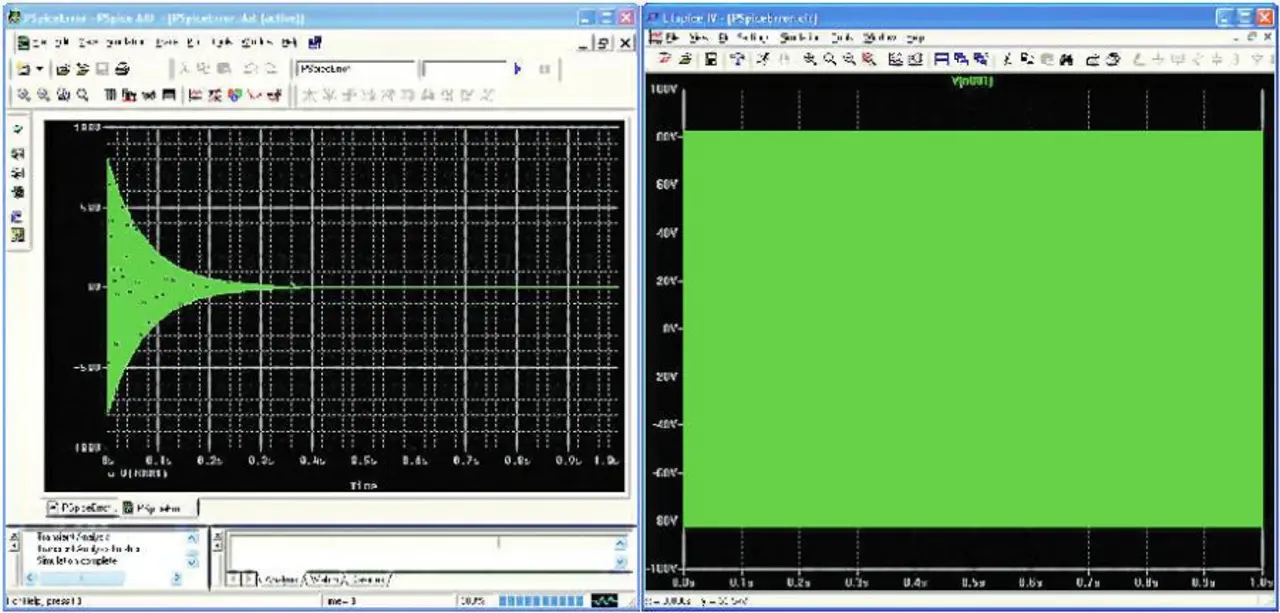Viewport: 1280px width, 613px height.
Task: Switch to the Watch tab in PSpice output panel
Action: [x=323, y=580]
